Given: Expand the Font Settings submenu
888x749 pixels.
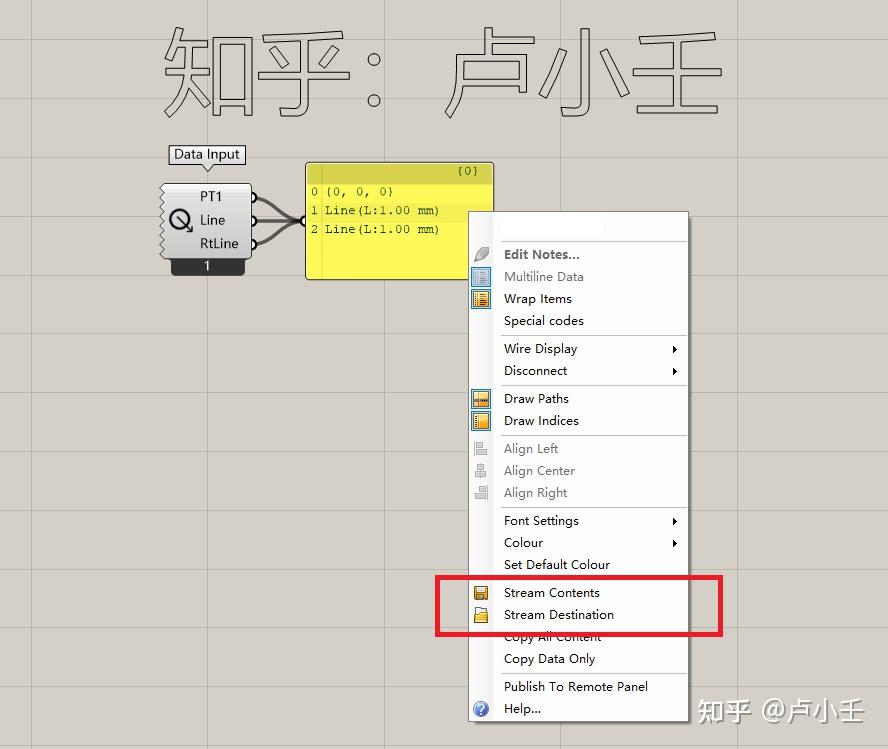Looking at the screenshot, I should point(541,520).
